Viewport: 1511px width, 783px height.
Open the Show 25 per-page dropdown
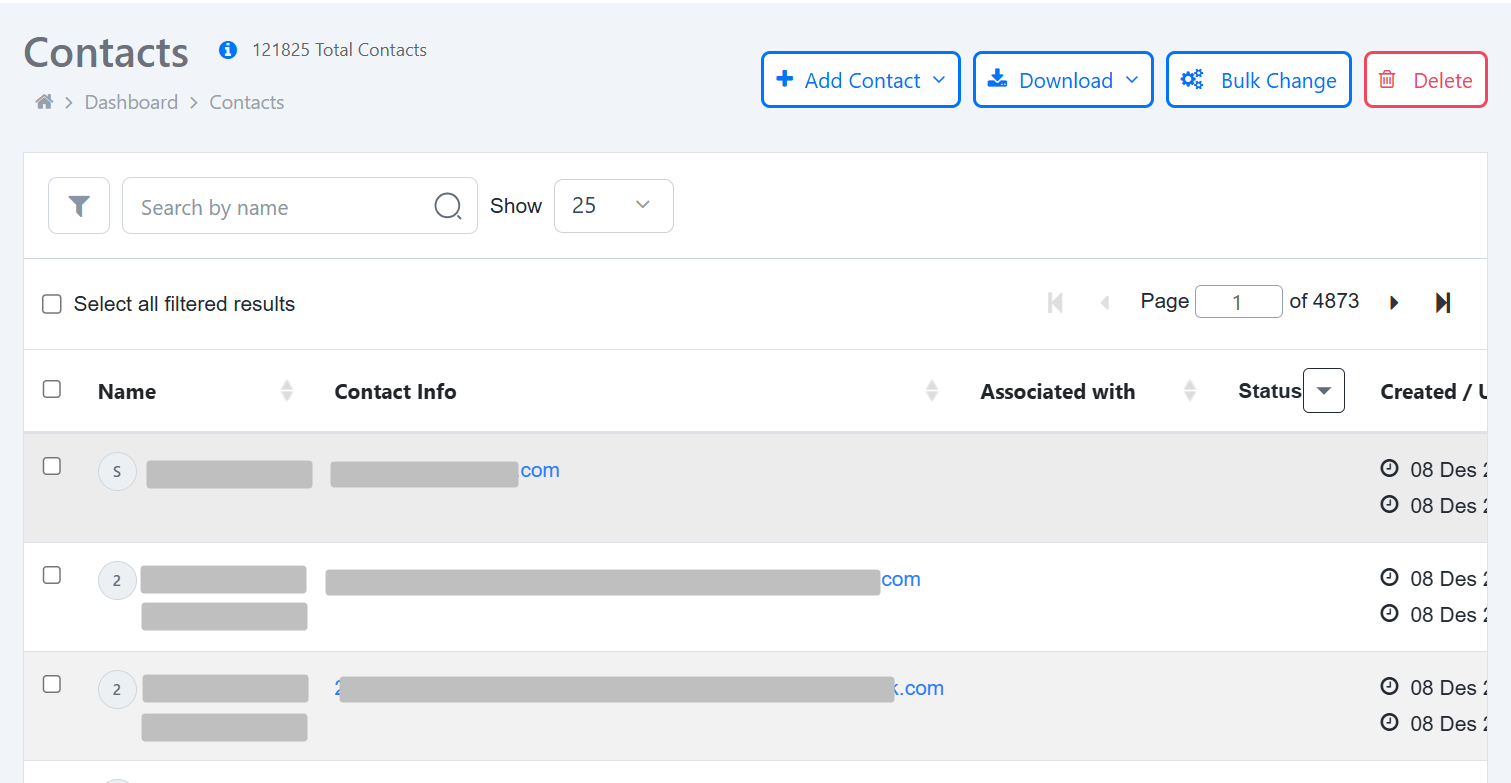click(613, 206)
